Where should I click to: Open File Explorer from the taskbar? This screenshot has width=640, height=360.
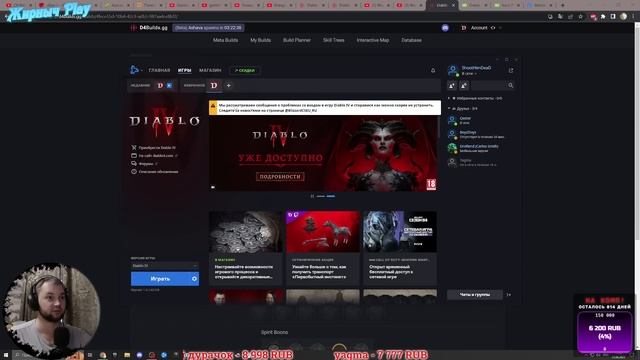(x=127, y=355)
